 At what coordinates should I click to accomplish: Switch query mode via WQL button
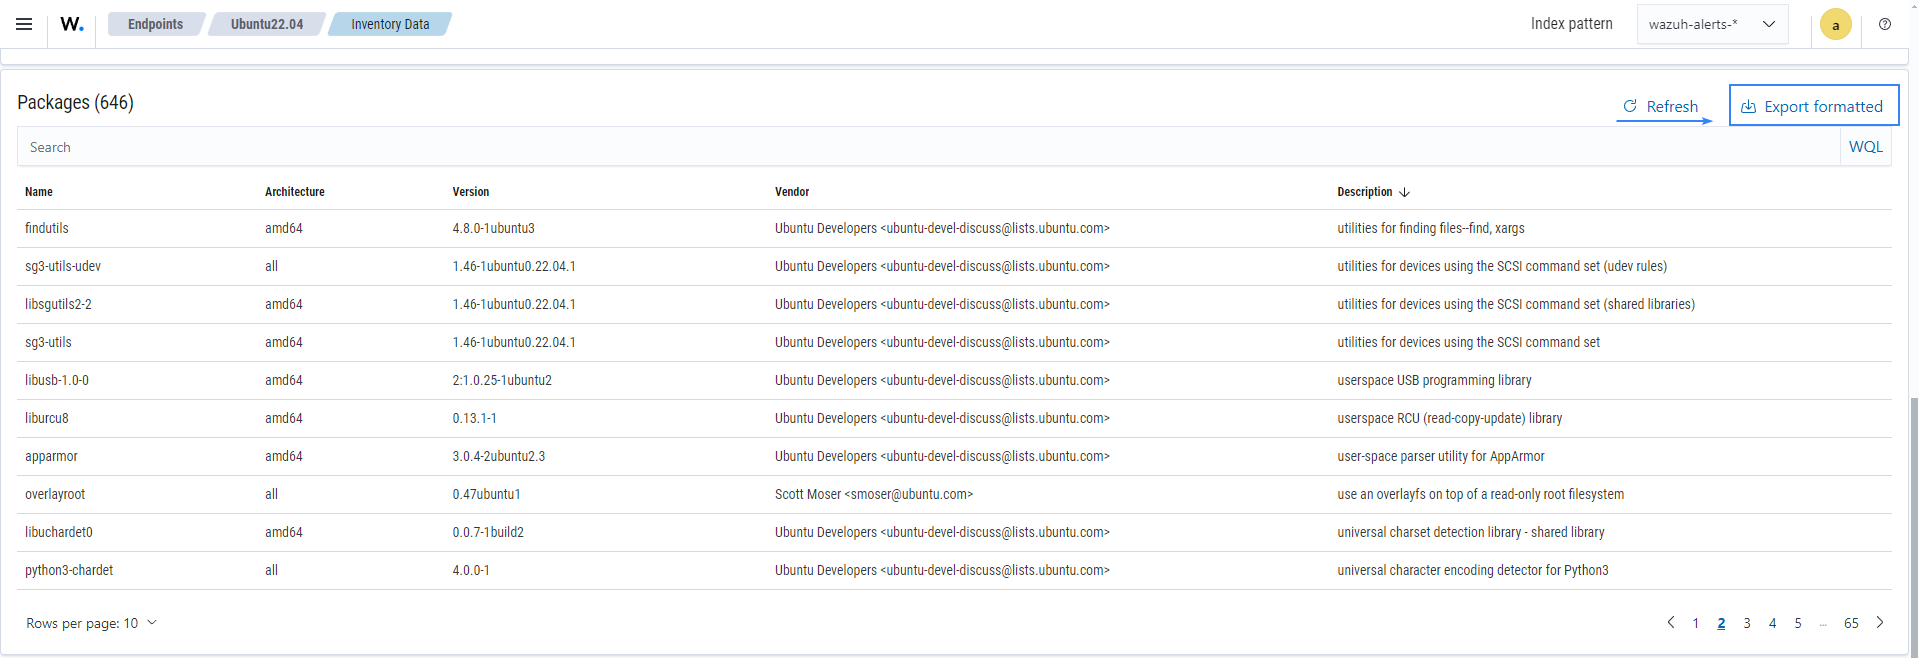(x=1865, y=147)
